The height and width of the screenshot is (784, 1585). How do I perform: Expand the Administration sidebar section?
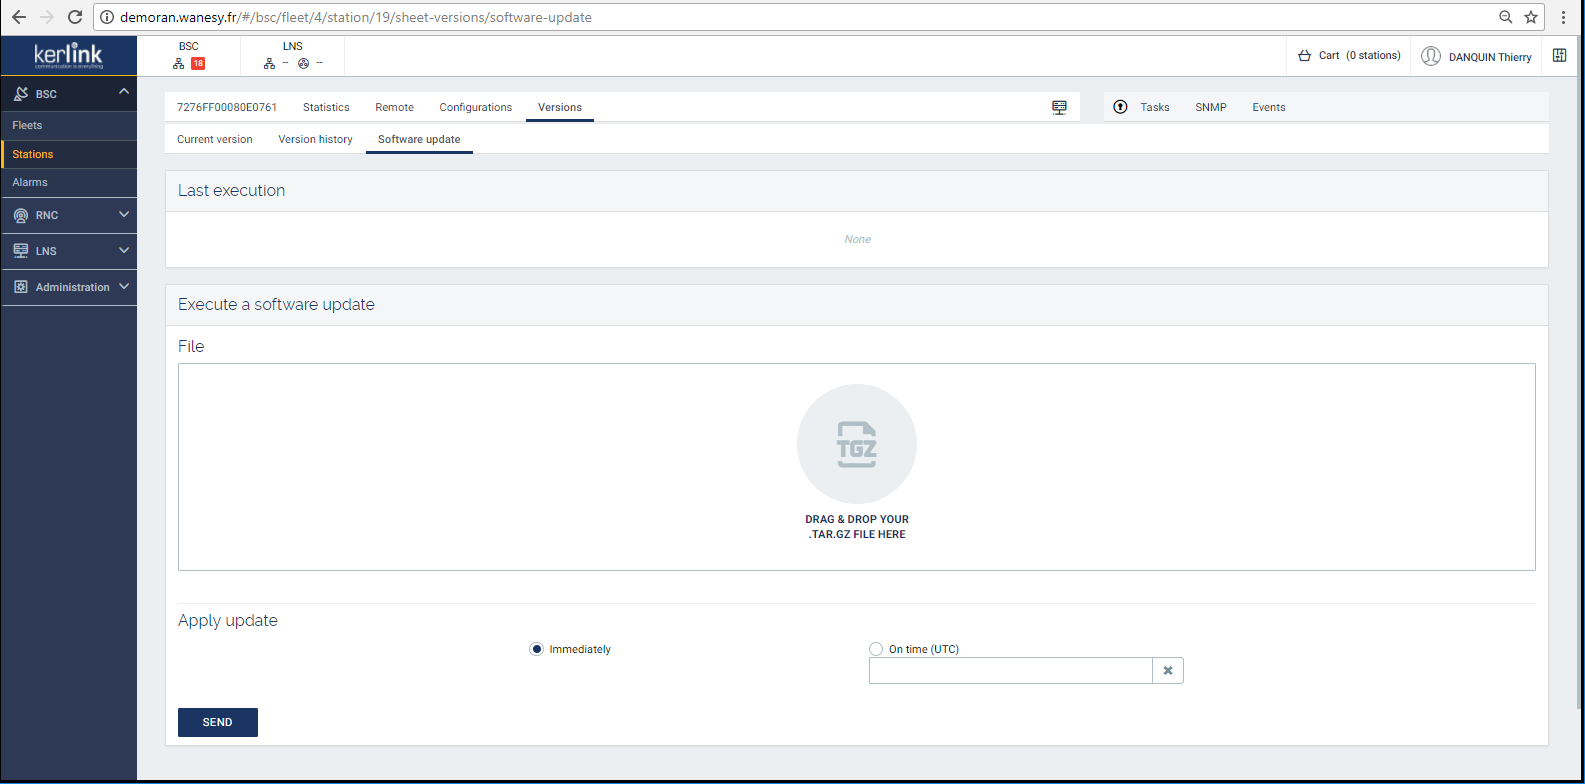click(124, 287)
